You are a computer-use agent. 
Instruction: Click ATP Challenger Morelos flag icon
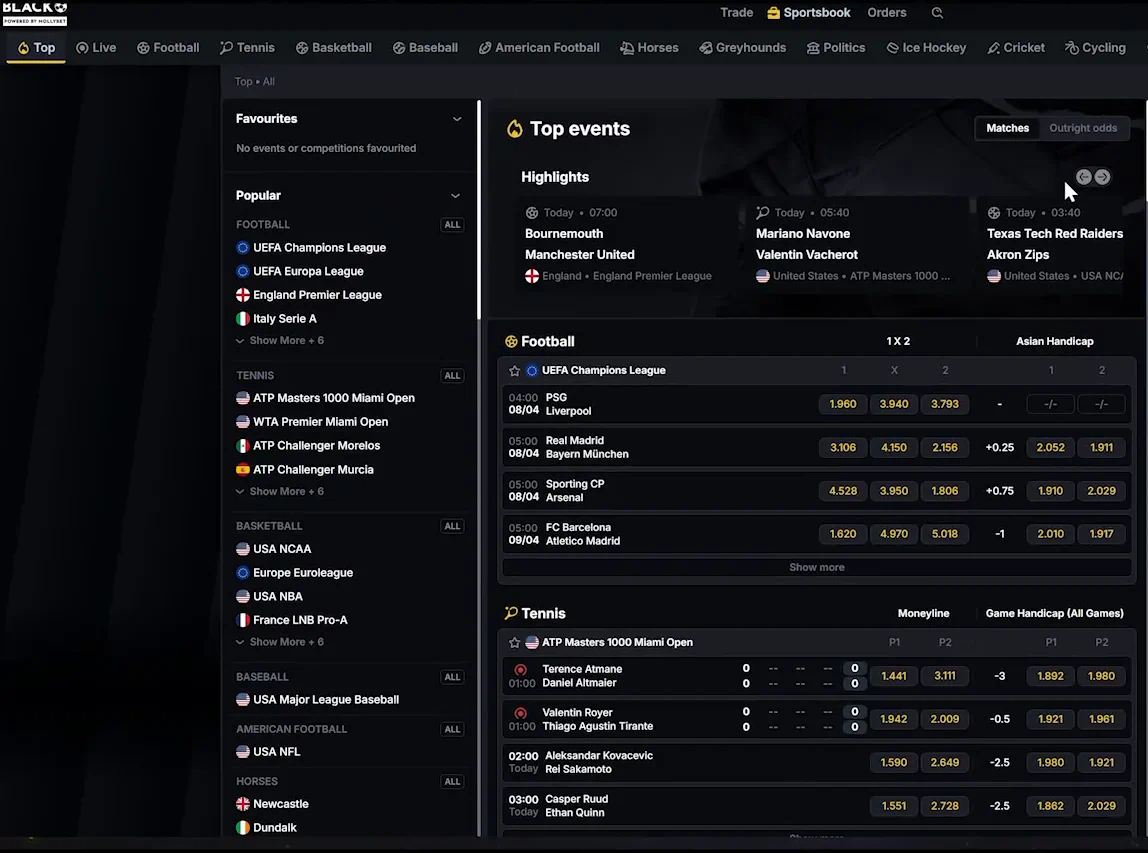(x=242, y=445)
